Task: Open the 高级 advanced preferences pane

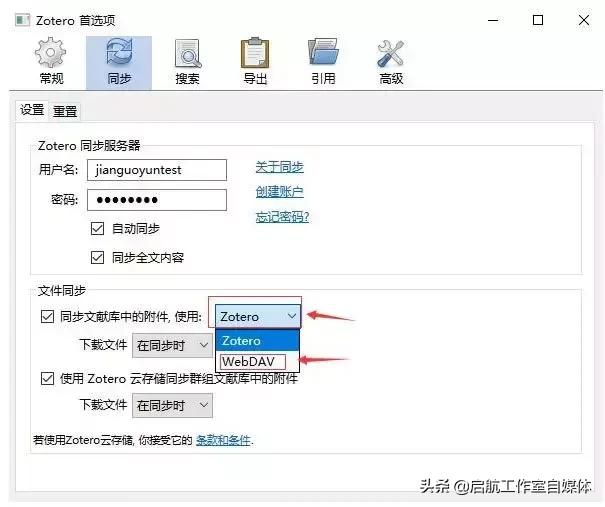Action: (391, 63)
